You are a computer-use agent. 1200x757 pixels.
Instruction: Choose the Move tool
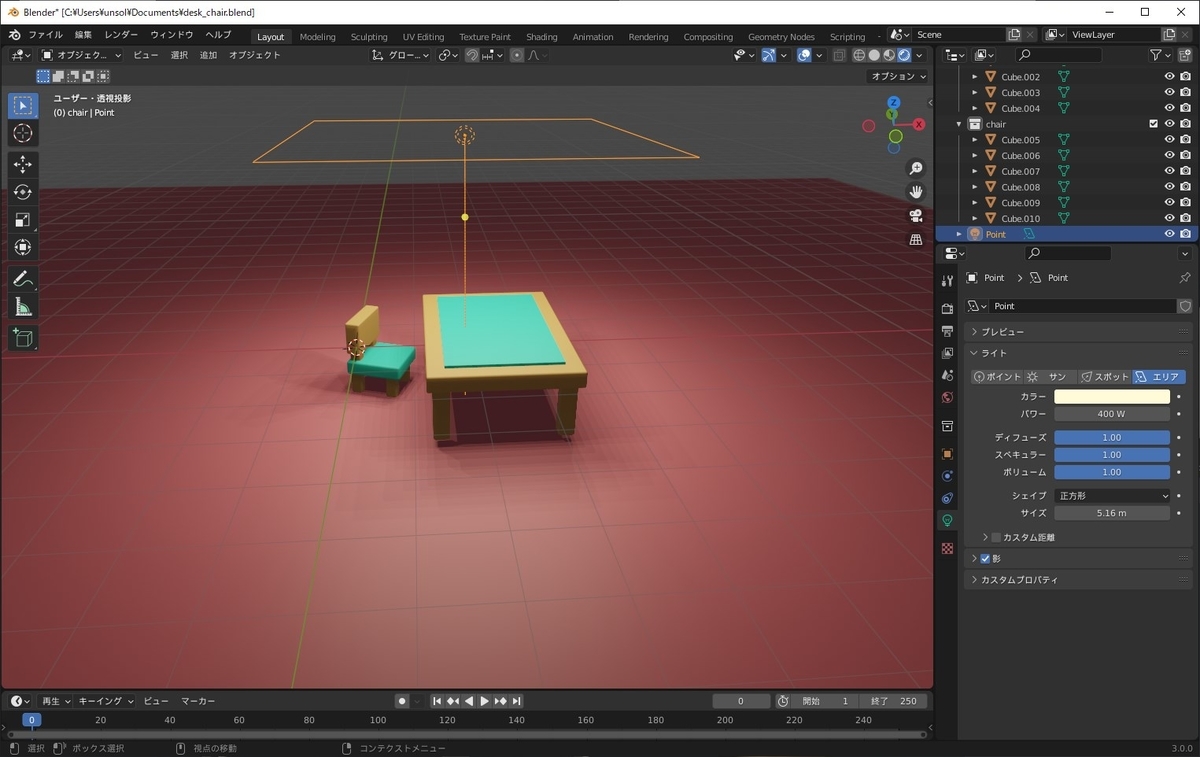(23, 164)
